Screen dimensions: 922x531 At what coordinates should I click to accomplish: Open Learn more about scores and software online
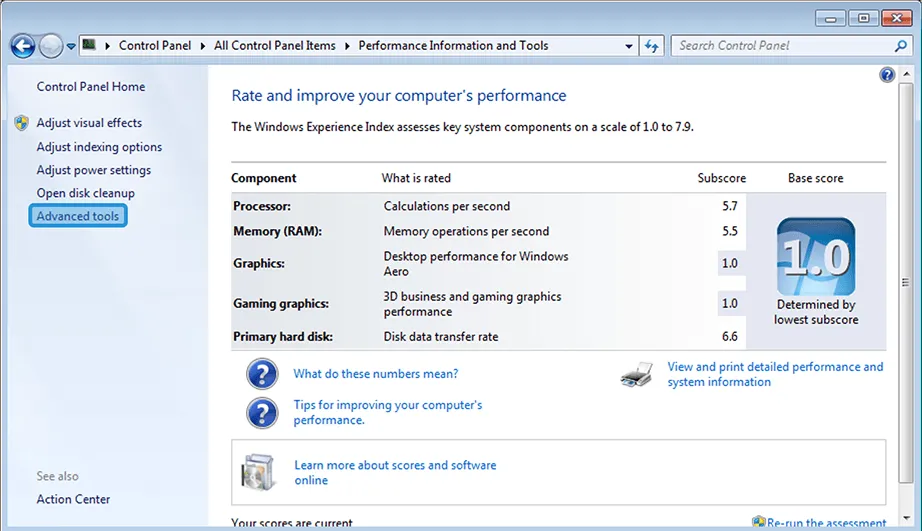point(395,472)
